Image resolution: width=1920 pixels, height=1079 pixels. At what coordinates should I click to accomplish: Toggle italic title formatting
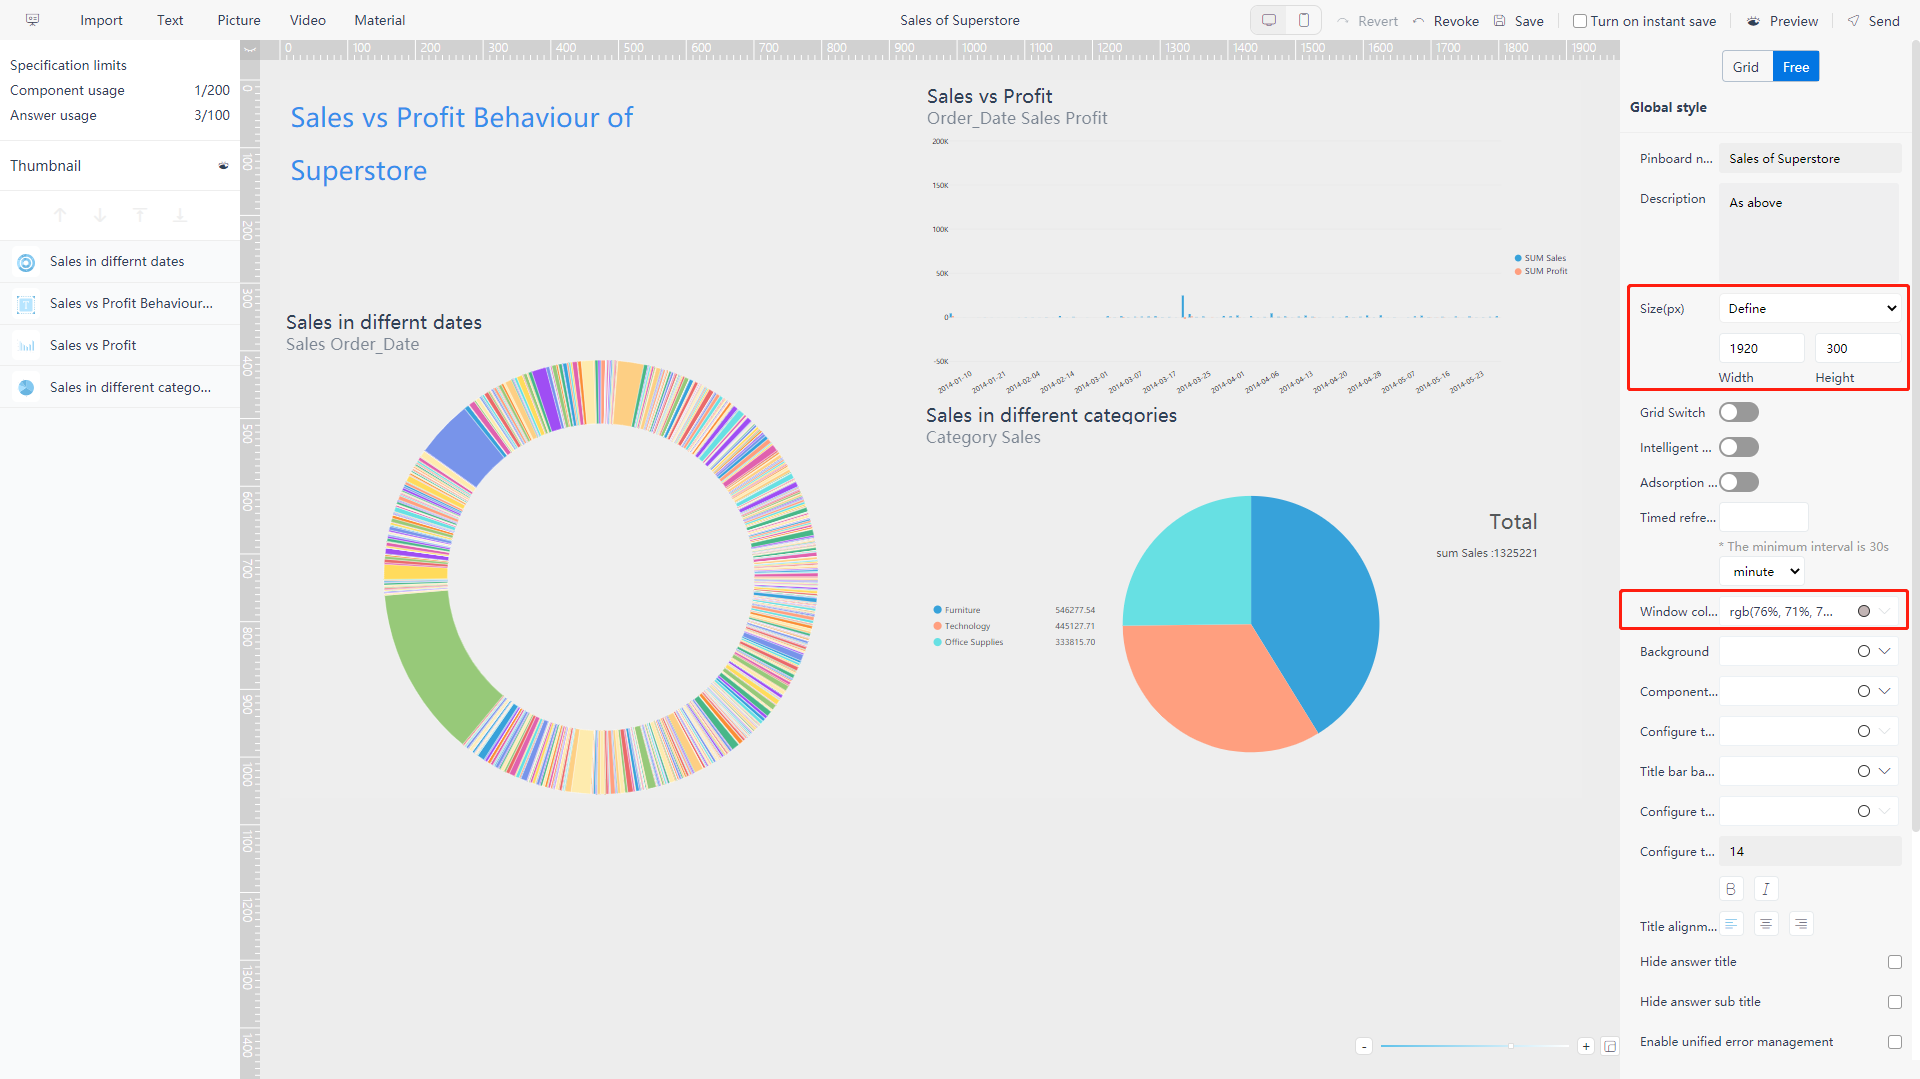(1766, 889)
